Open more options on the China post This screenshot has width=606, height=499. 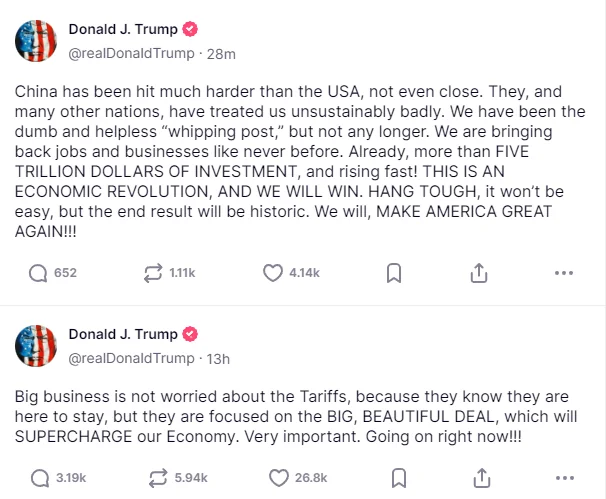tap(563, 273)
